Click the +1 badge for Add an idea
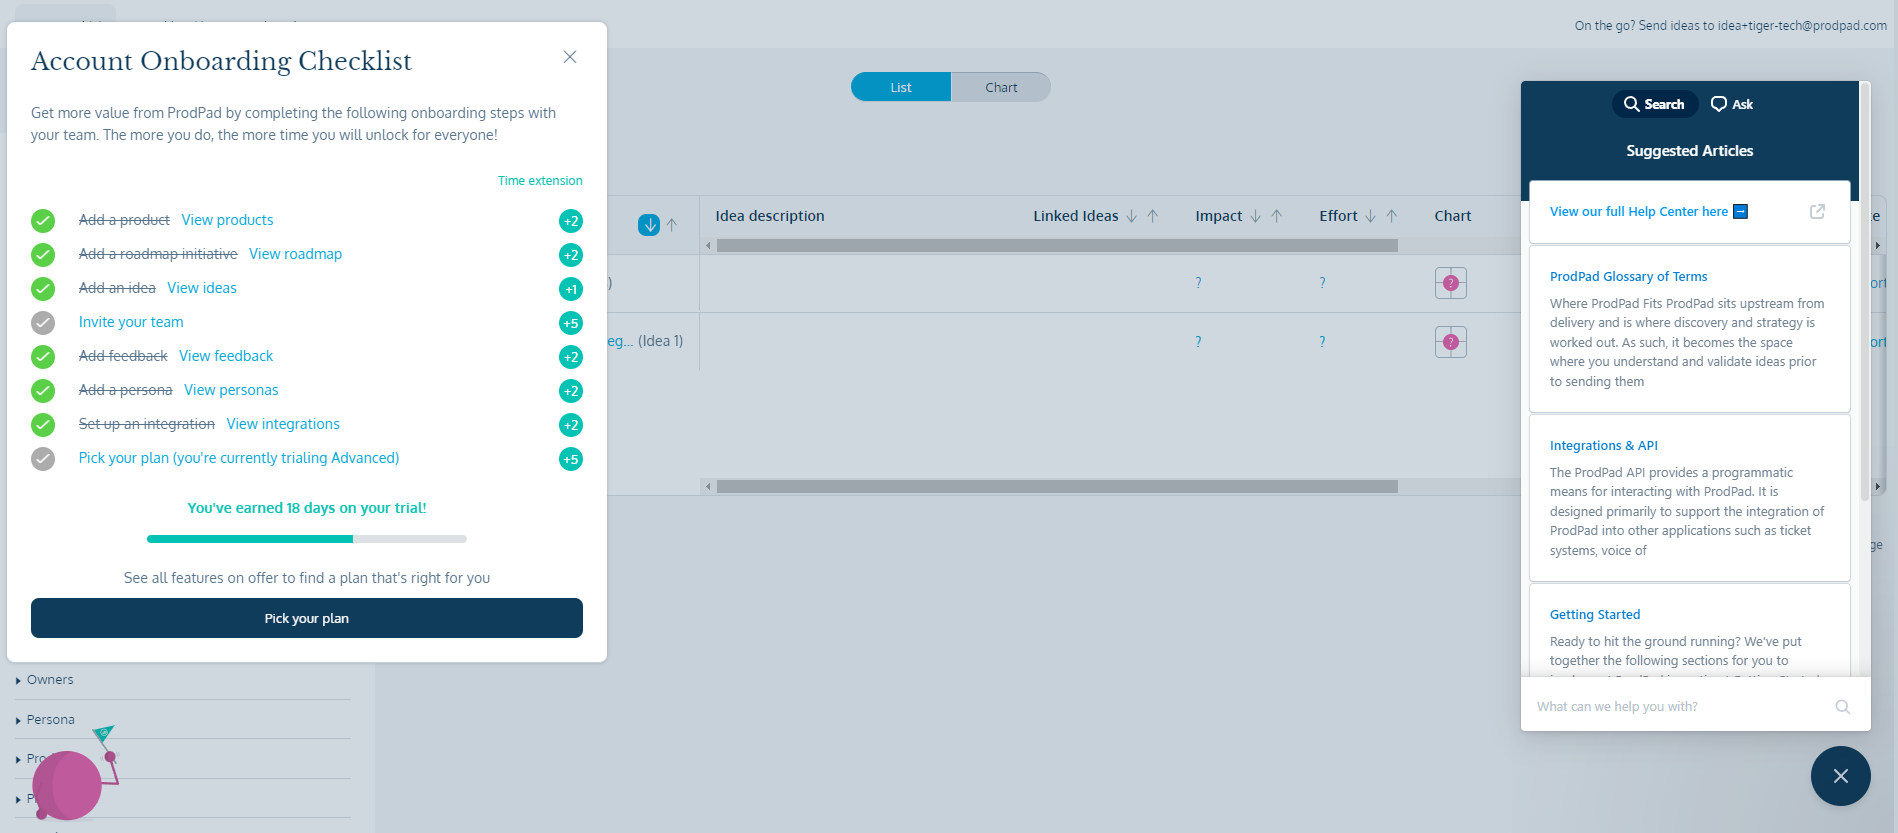The width and height of the screenshot is (1898, 833). (x=571, y=289)
